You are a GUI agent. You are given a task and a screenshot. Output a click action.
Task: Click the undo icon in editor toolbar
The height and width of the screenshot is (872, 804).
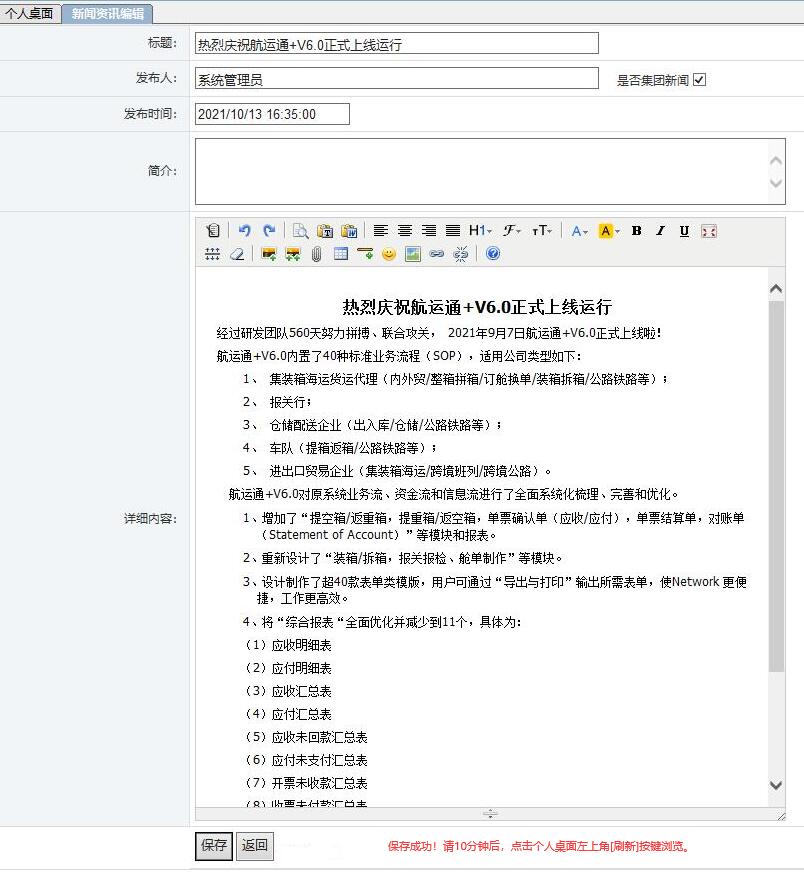244,231
